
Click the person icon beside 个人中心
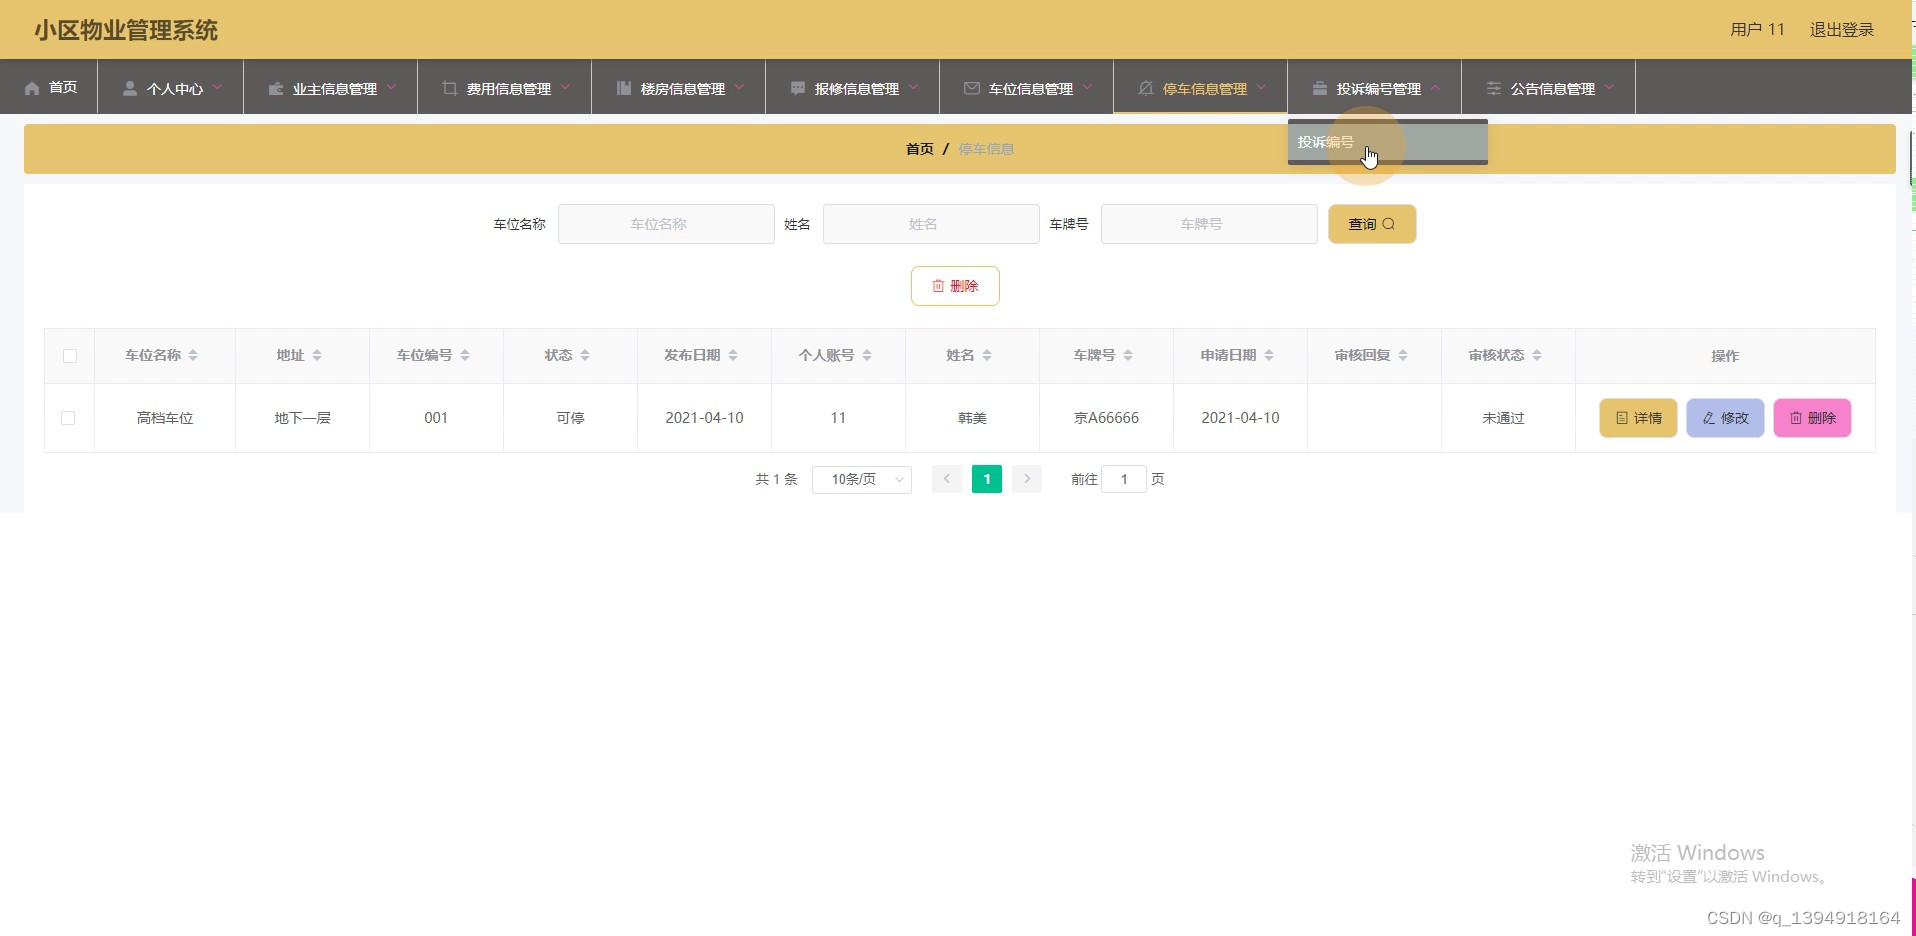click(x=130, y=88)
